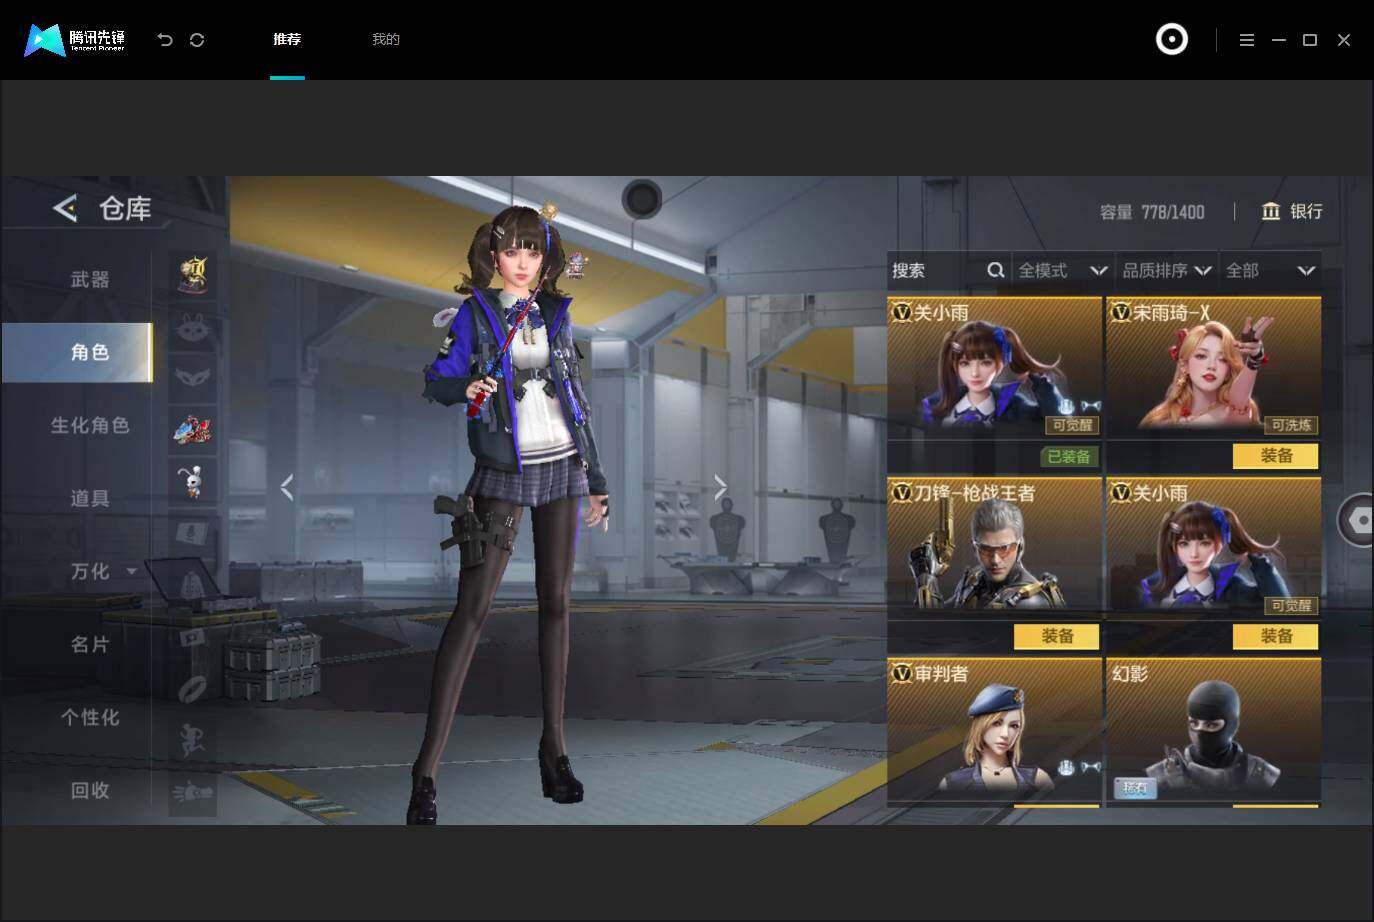This screenshot has width=1374, height=922.
Task: Select the 审判者 character card
Action: pos(994,732)
